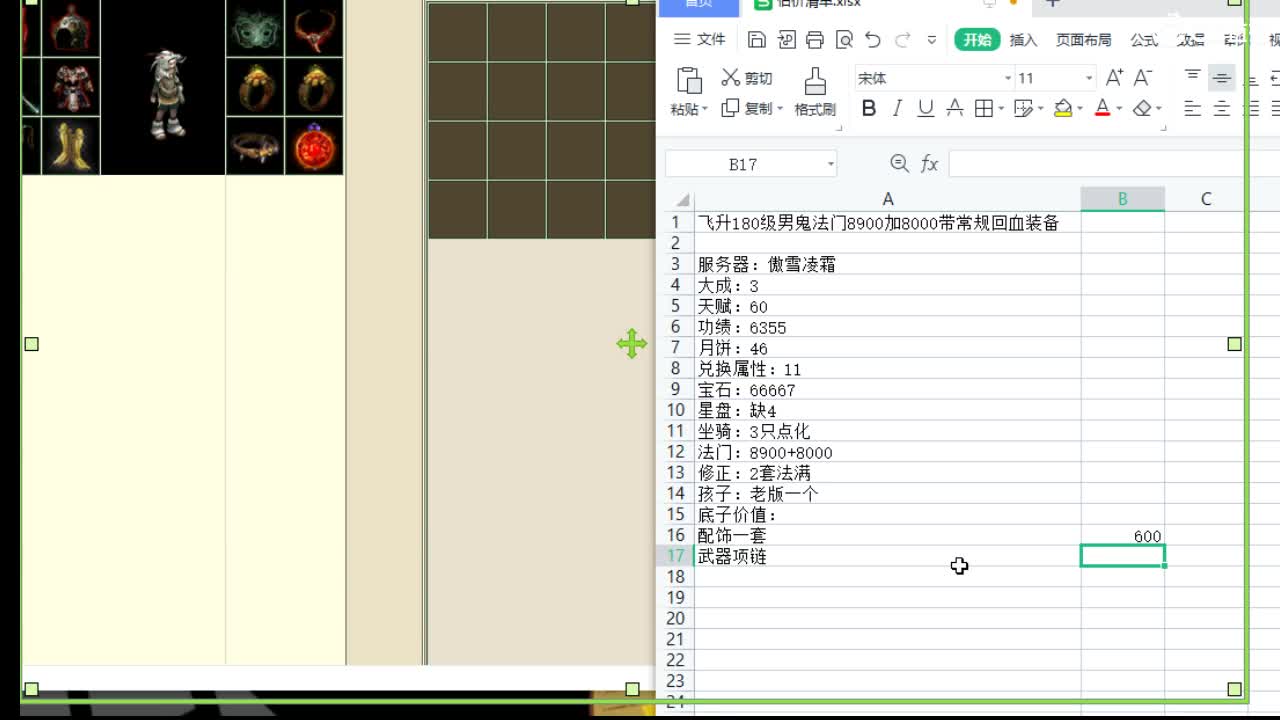Select the ring directly above the red orb
Image resolution: width=1280 pixels, height=720 pixels.
[314, 86]
